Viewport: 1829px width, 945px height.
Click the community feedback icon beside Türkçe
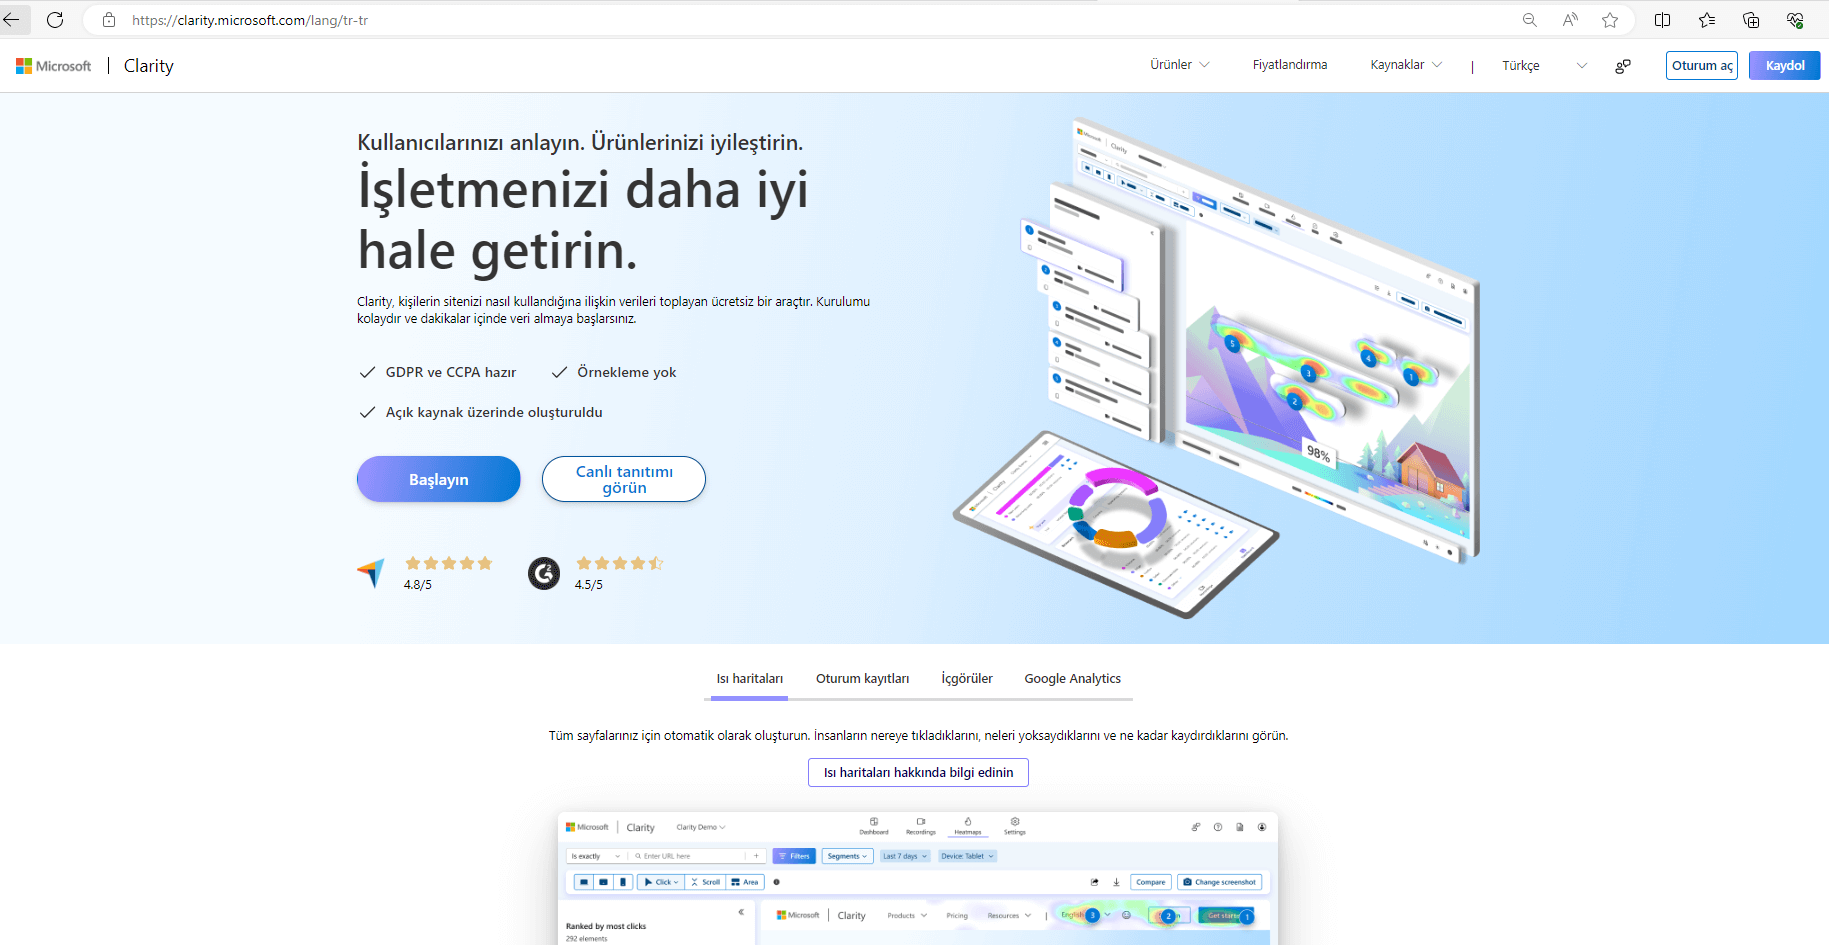click(x=1622, y=66)
